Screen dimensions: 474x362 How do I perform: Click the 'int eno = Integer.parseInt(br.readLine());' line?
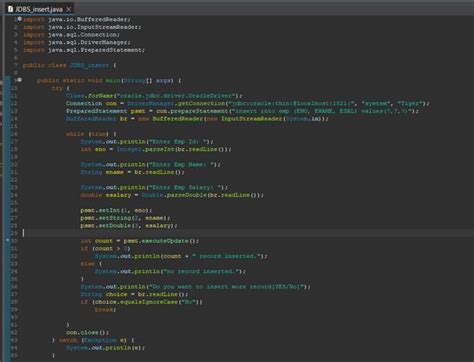pyautogui.click(x=156, y=149)
